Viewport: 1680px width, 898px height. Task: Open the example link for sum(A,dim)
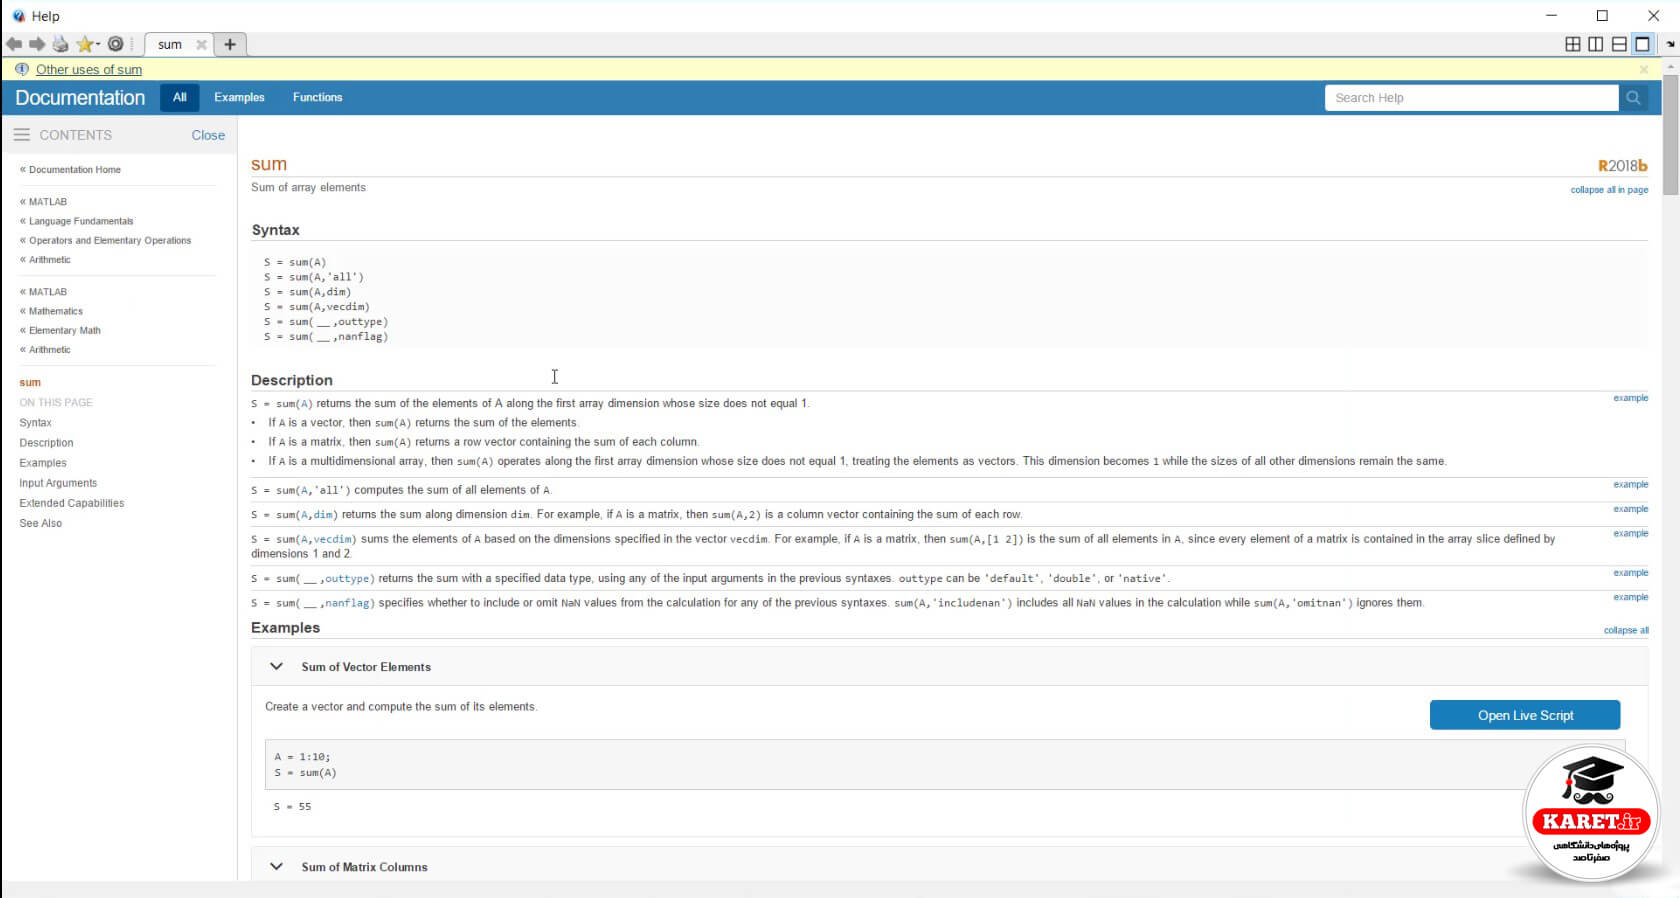click(1630, 509)
